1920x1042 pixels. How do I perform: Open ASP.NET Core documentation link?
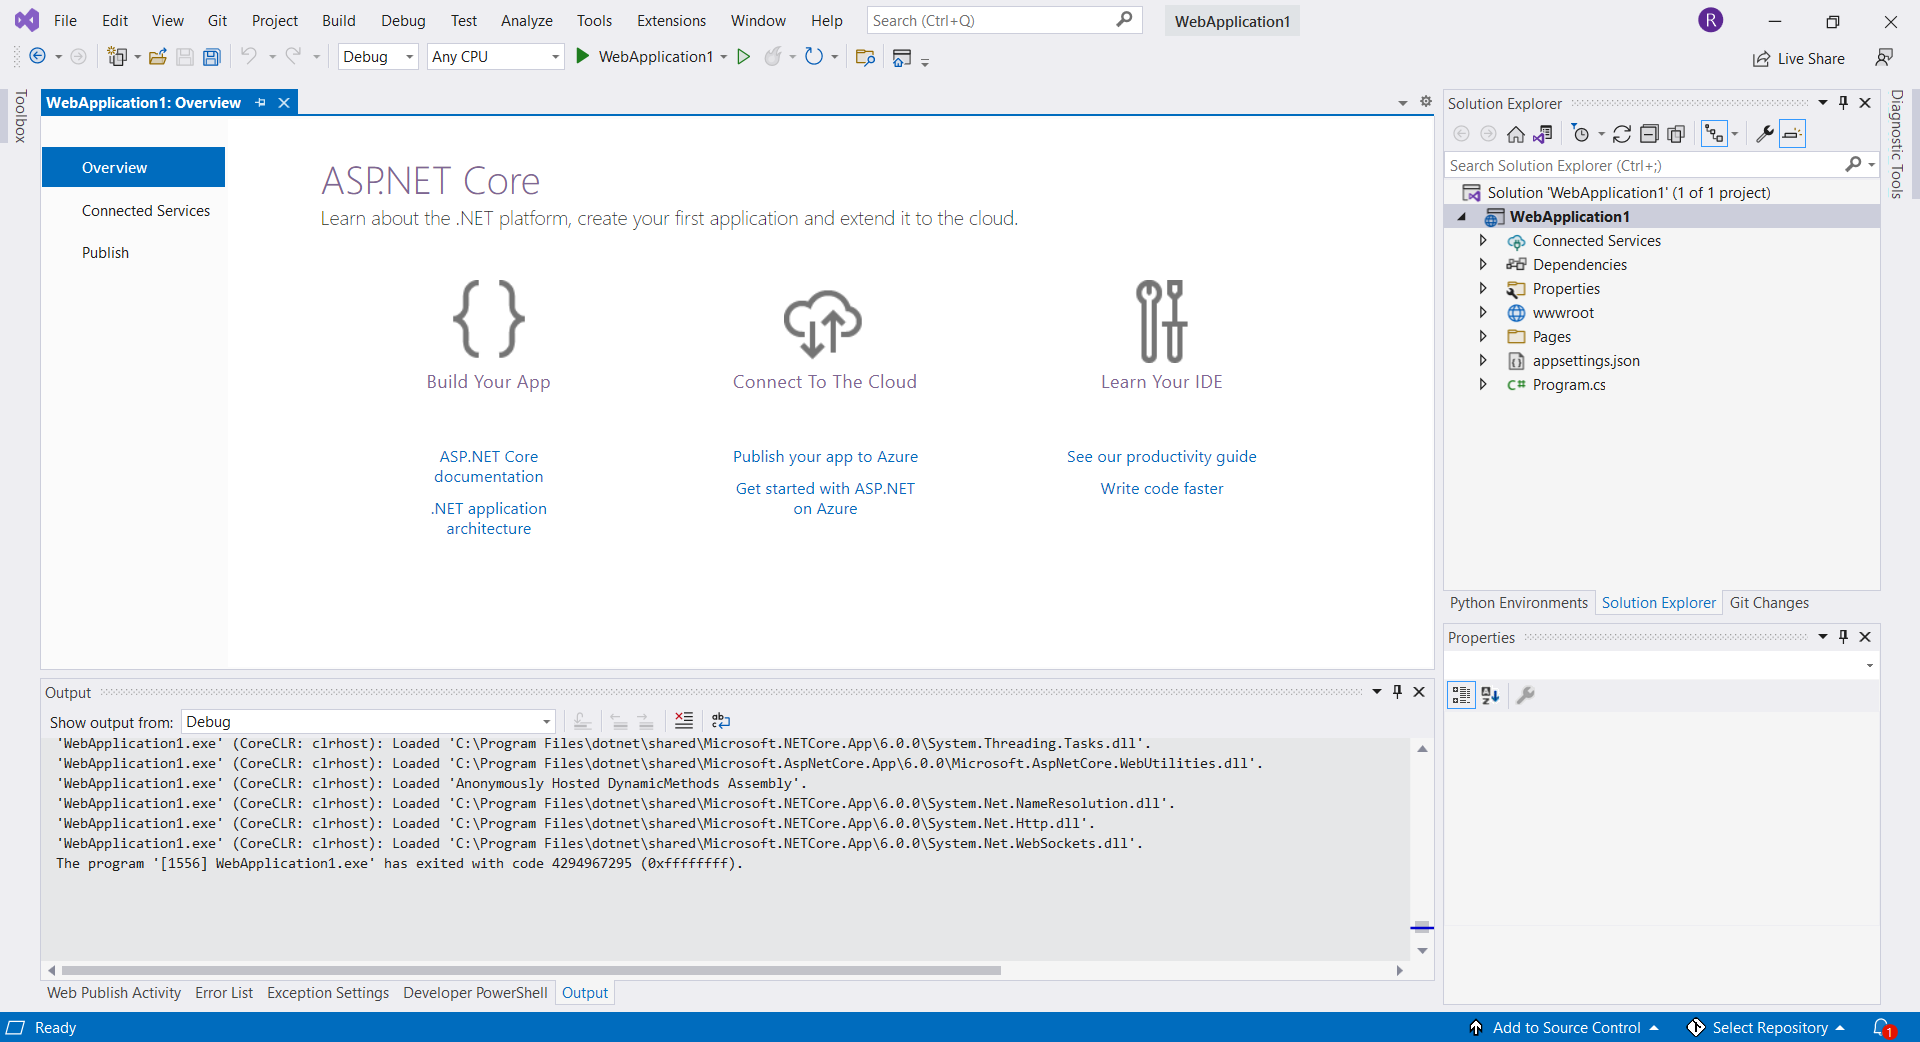point(489,467)
